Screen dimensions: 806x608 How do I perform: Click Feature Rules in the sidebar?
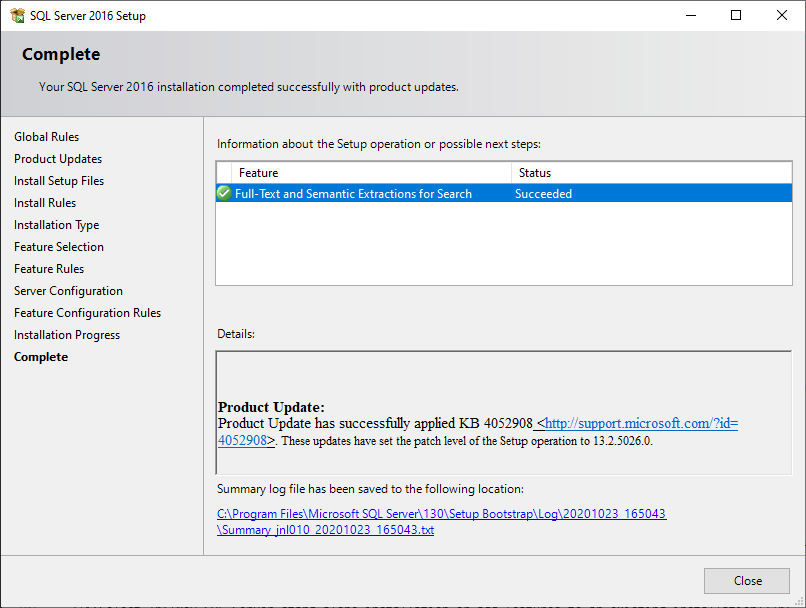49,269
